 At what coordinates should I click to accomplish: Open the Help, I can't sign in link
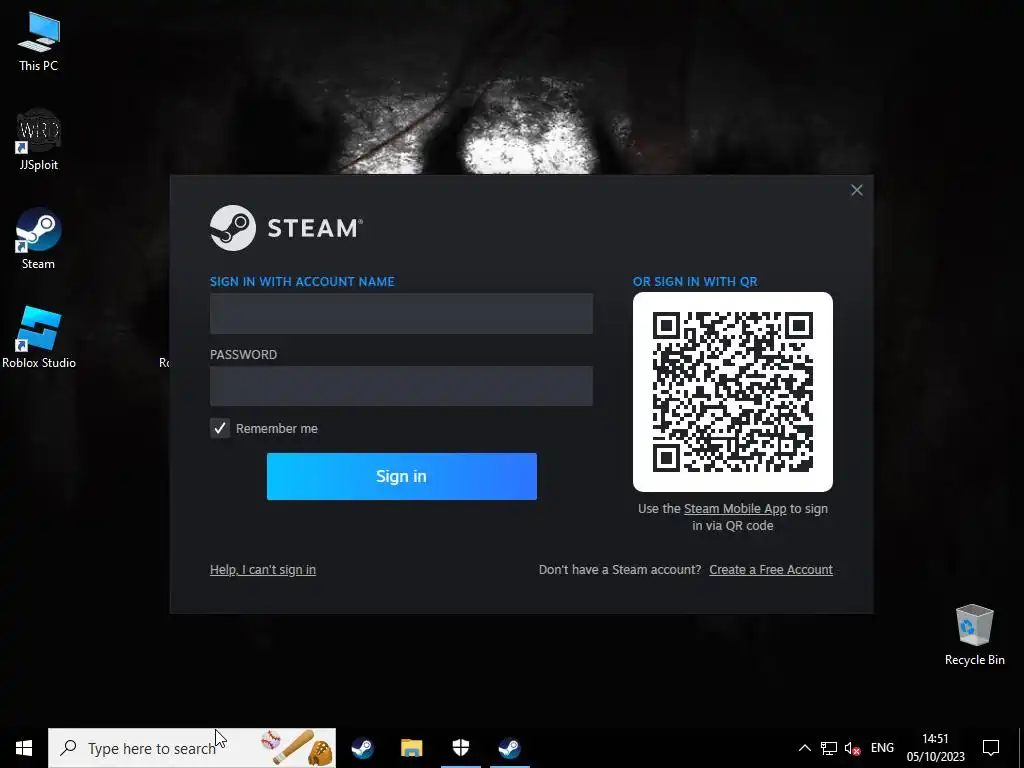(263, 569)
